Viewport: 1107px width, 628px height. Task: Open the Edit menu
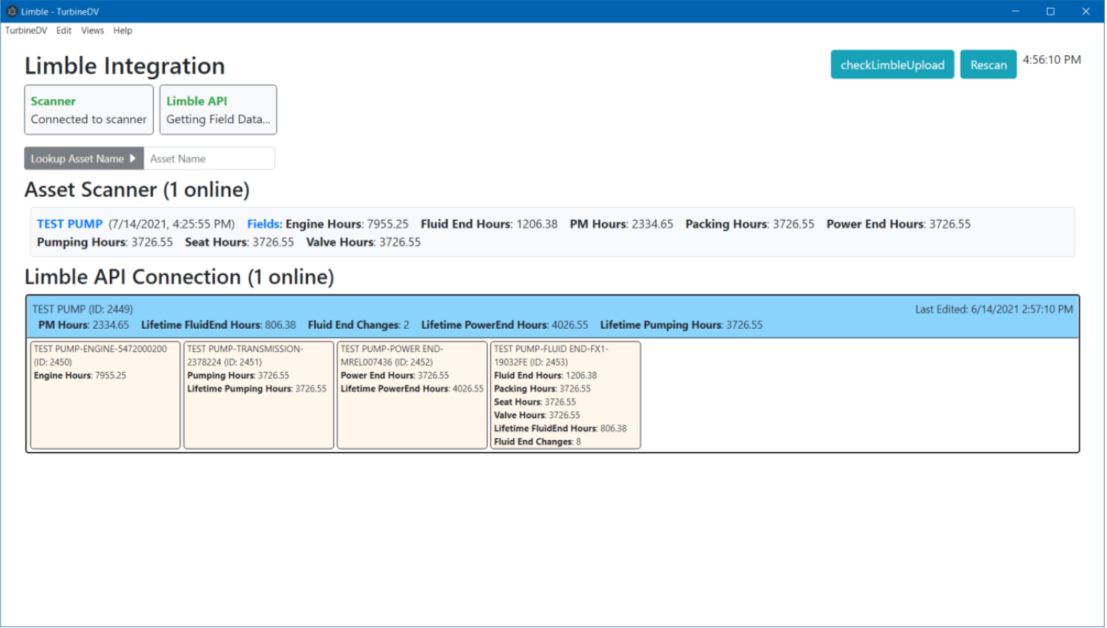62,30
